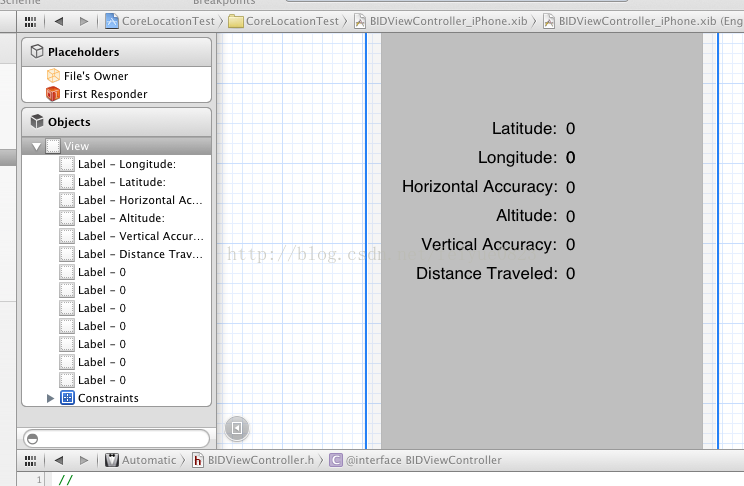Select First Responder placeholder
Screen dimensions: 744x486
pyautogui.click(x=105, y=94)
